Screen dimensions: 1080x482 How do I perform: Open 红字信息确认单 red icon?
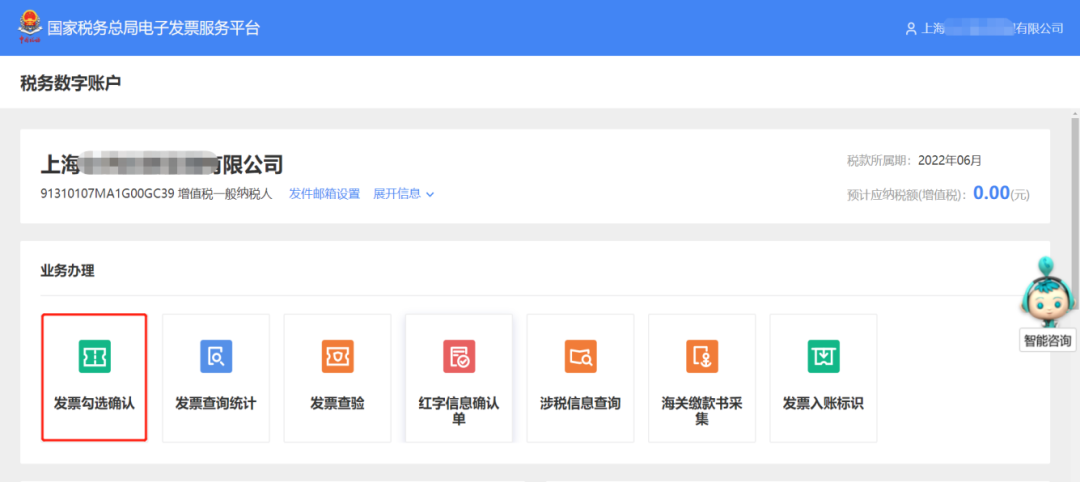tap(459, 357)
